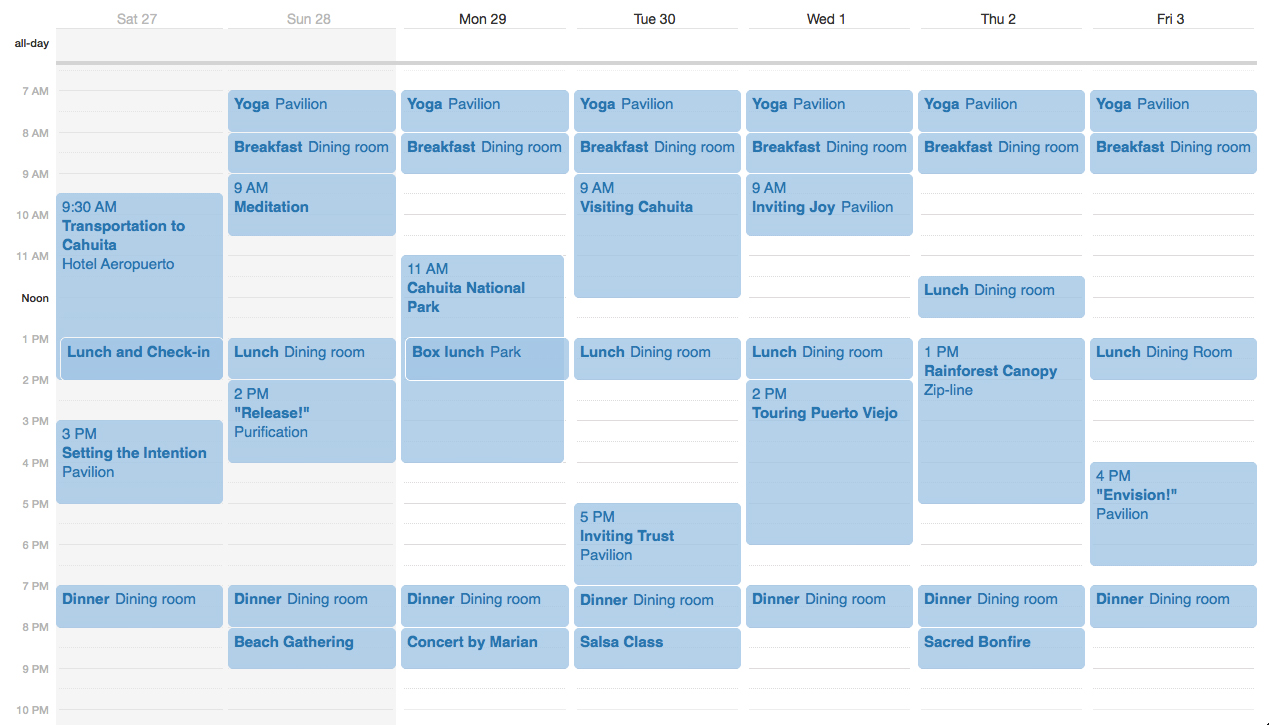Click the all-day row label

30,43
